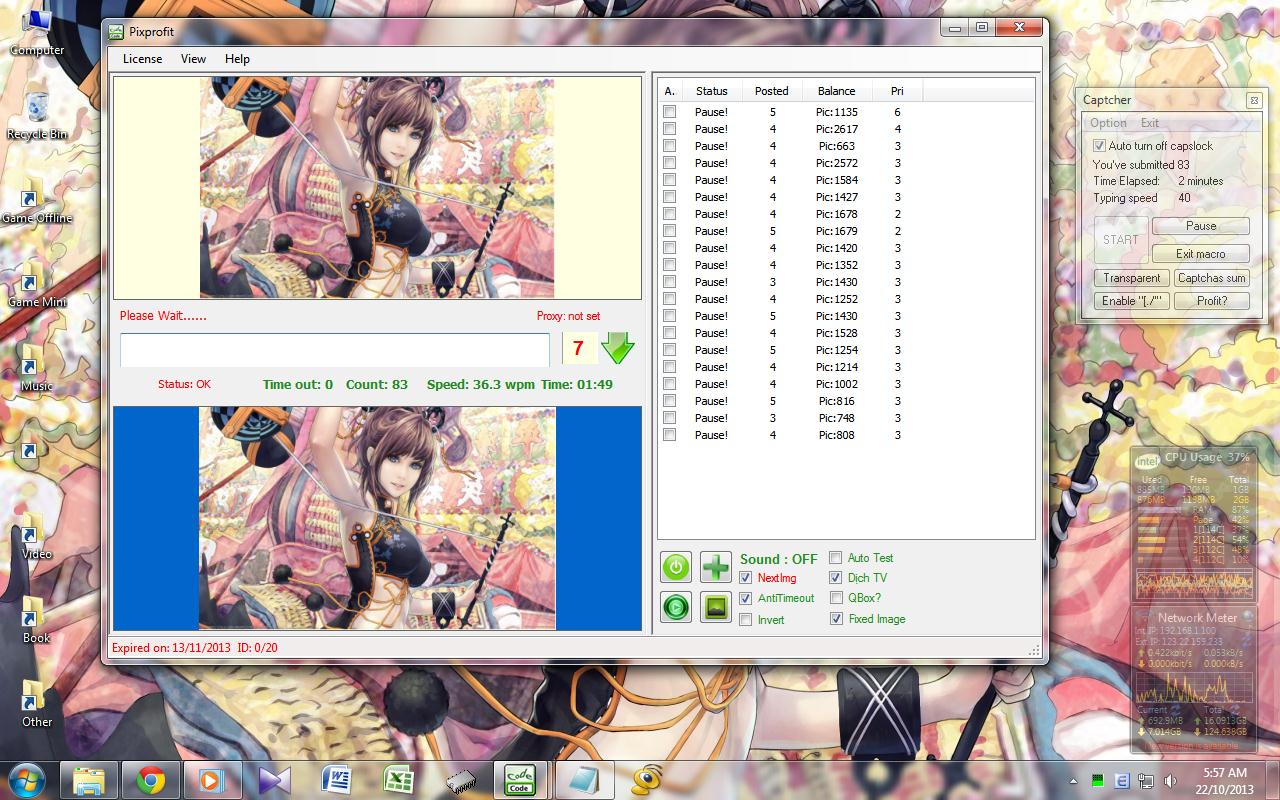Screen dimensions: 1280x800
Task: Click the Pic:1002 balance cell
Action: pos(836,384)
